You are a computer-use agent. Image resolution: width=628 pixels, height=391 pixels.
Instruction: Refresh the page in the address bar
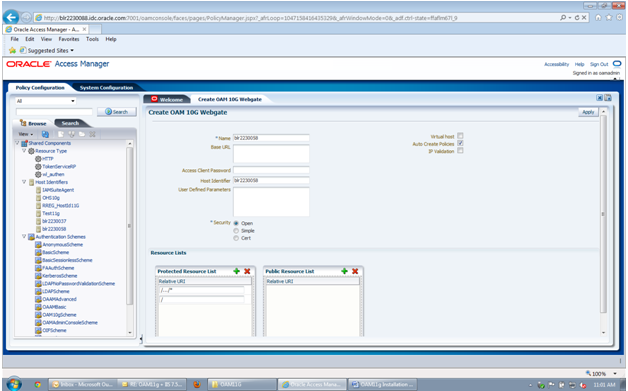577,18
